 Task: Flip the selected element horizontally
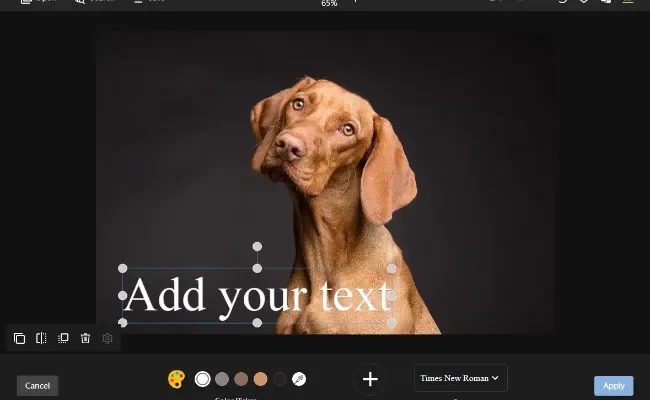41,338
